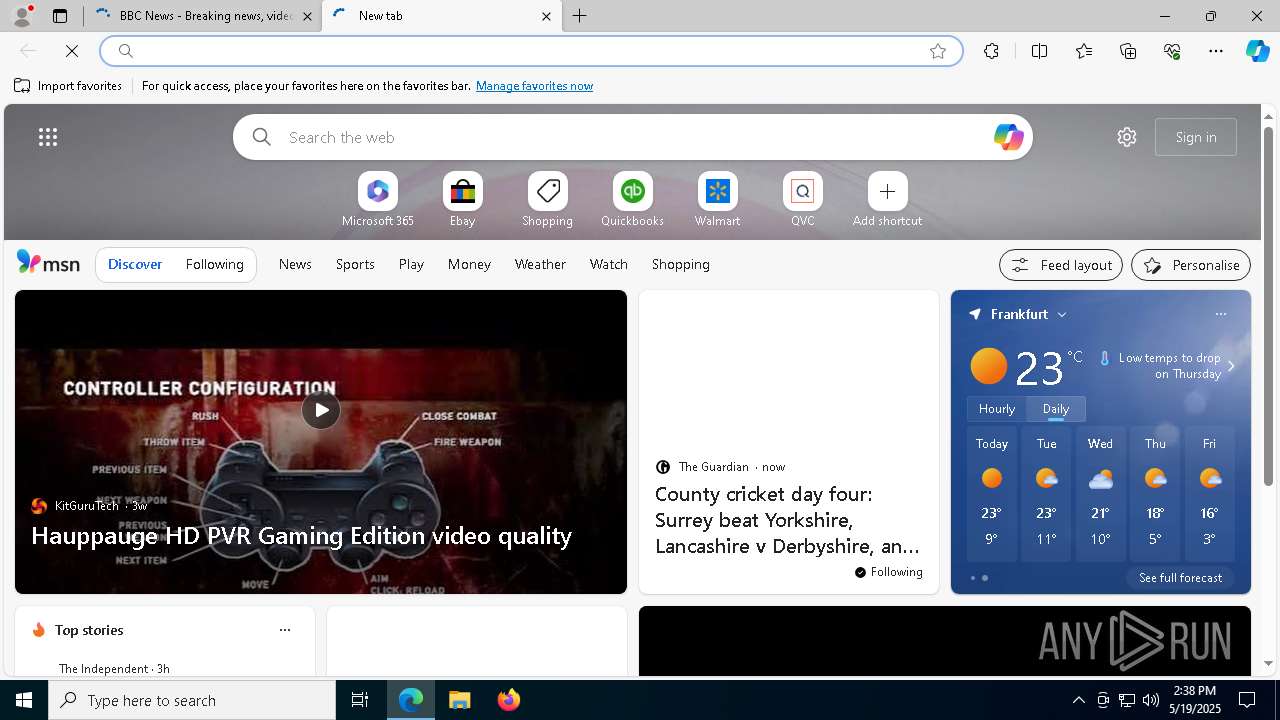Open the Weather menu item
The image size is (1280, 720).
540,264
